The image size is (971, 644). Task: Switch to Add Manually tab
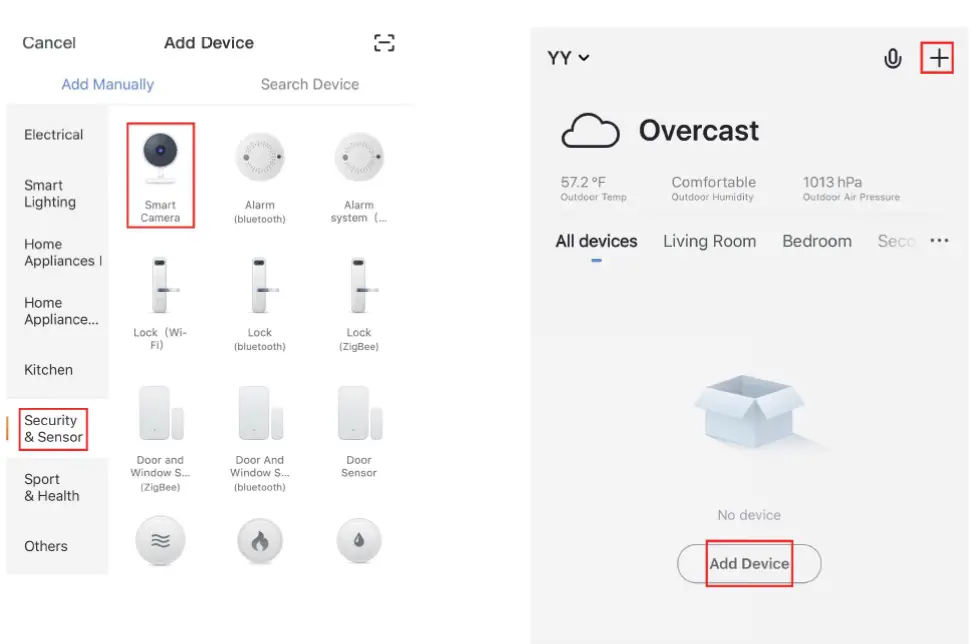point(108,84)
